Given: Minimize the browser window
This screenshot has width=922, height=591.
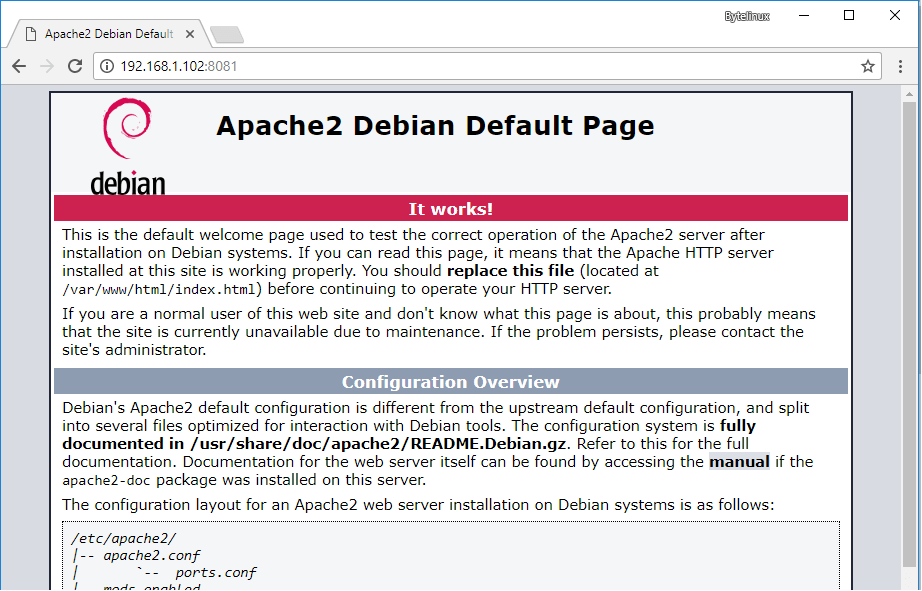Looking at the screenshot, I should (803, 16).
